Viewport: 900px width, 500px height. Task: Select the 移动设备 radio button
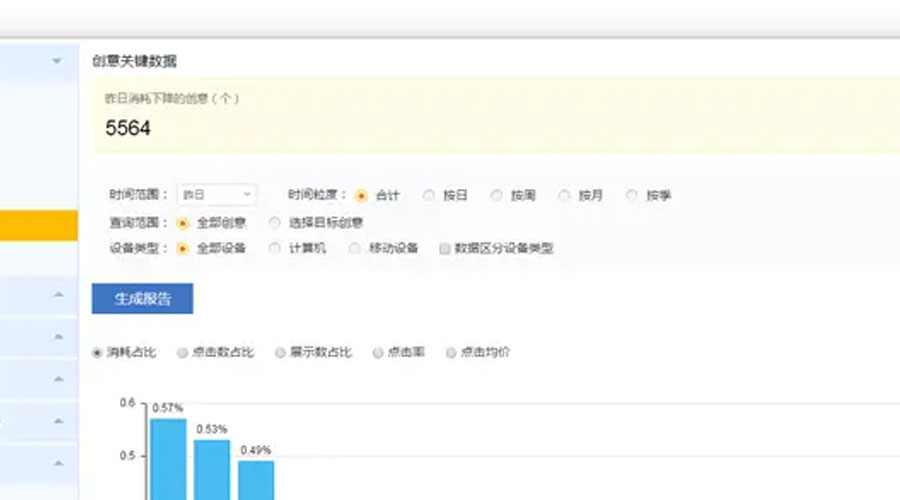pyautogui.click(x=355, y=248)
